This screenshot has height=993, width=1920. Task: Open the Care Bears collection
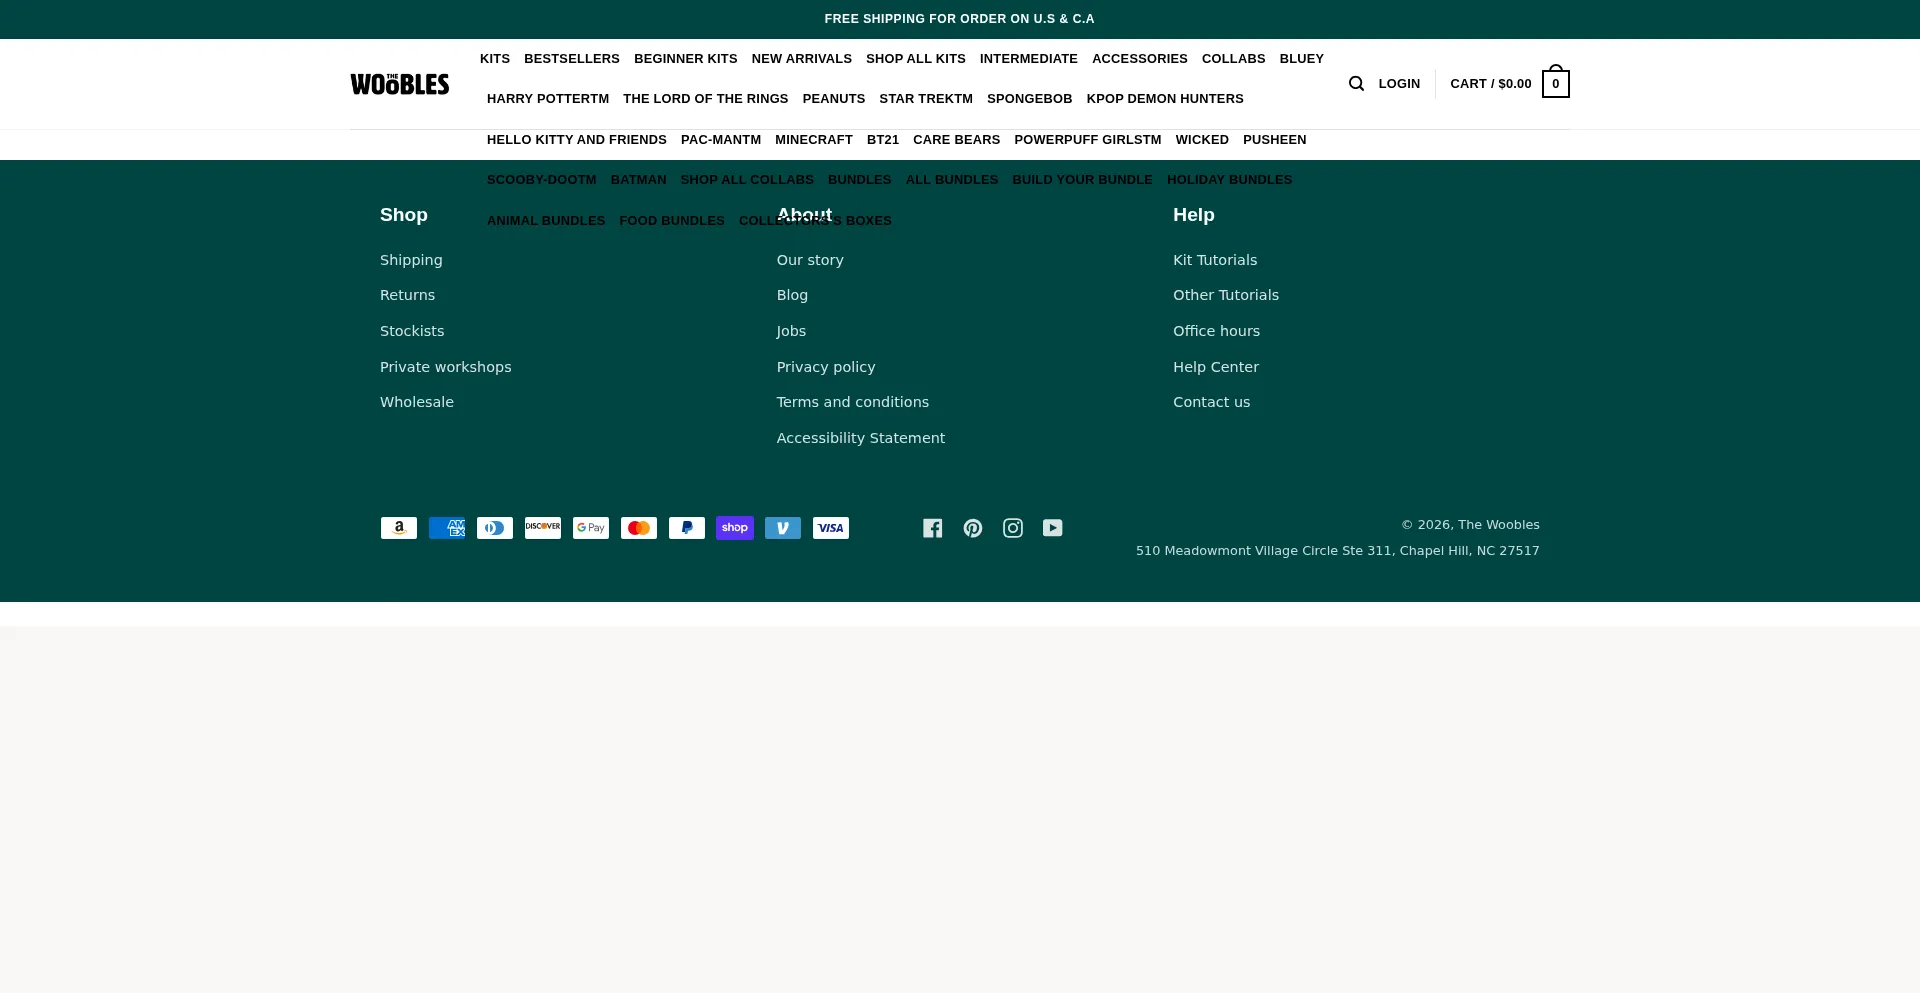[x=957, y=140]
